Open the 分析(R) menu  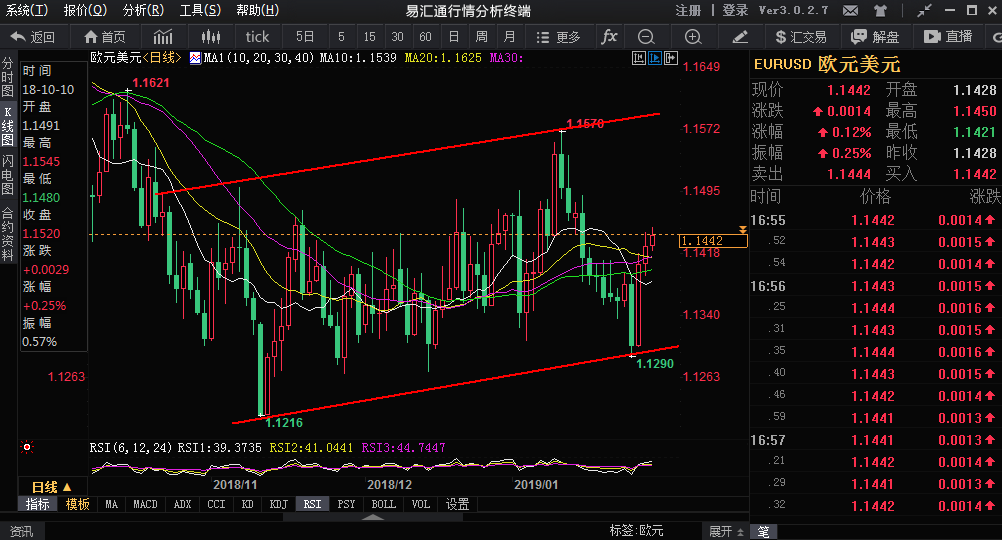pyautogui.click(x=142, y=10)
